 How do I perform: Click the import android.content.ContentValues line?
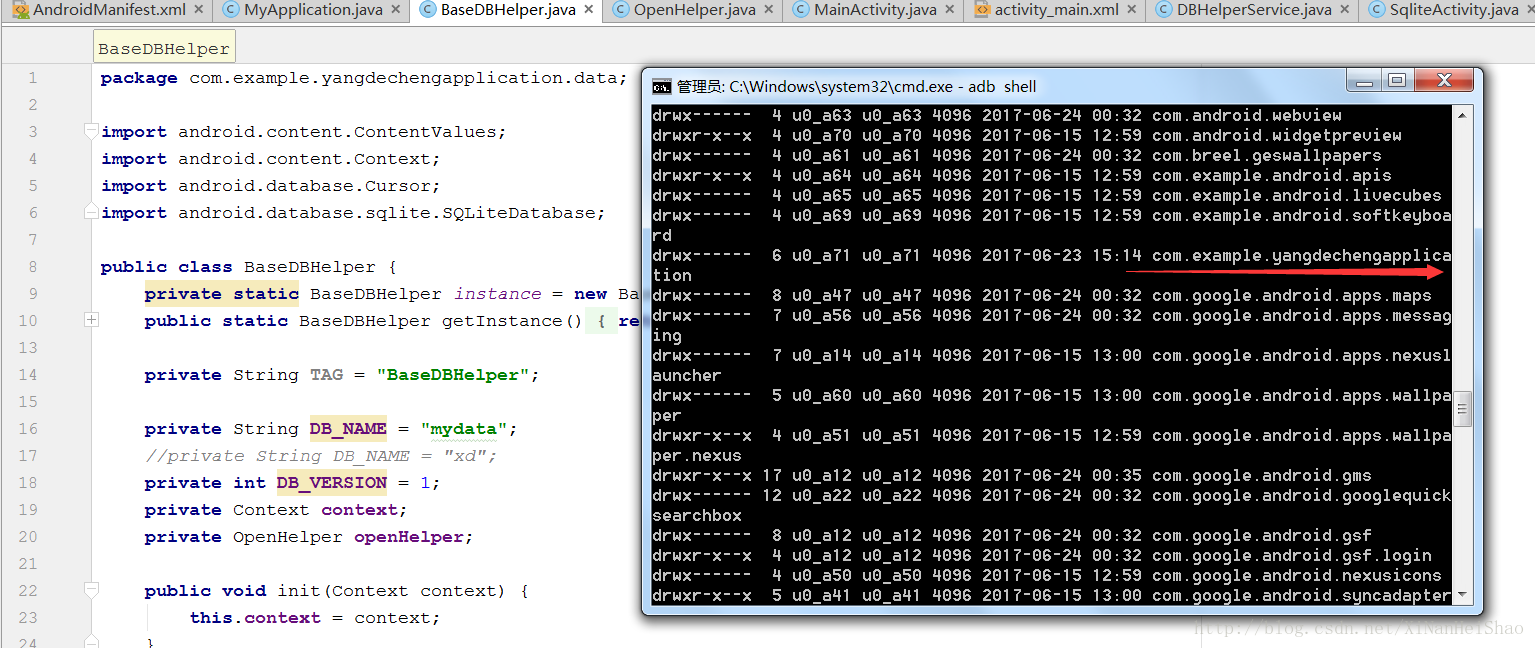304,131
